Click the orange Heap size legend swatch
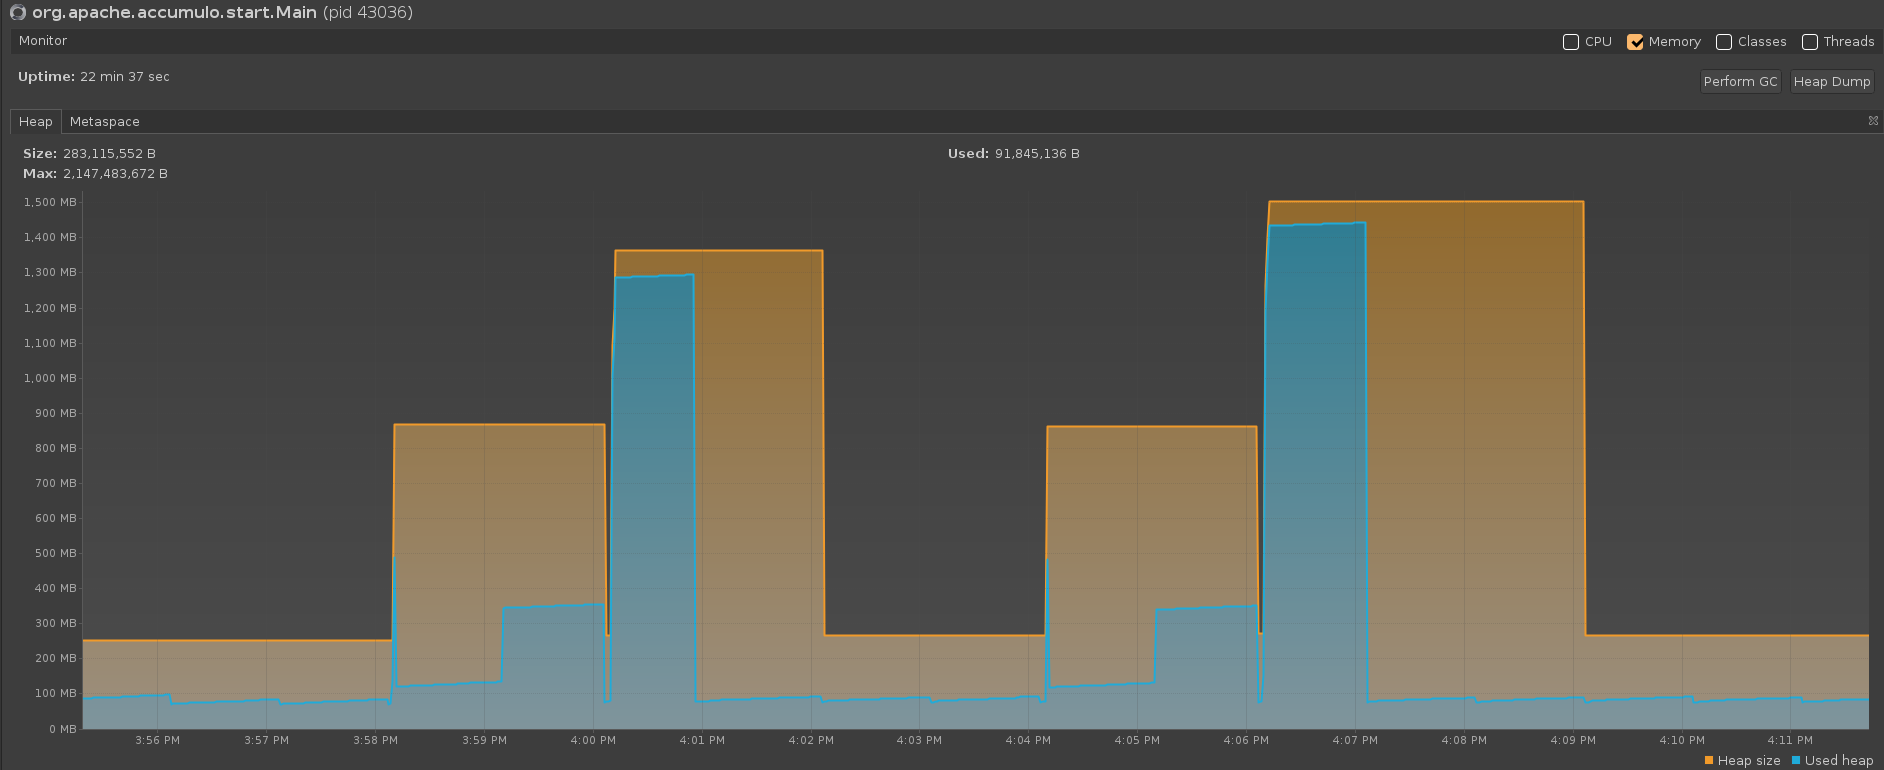The image size is (1884, 770). pyautogui.click(x=1709, y=761)
